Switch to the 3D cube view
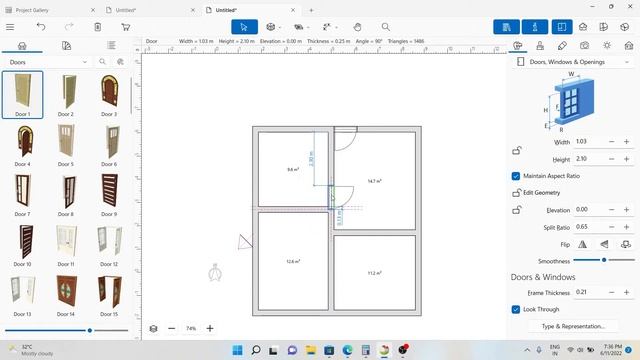Screen dimensions: 640x360 click(x=624, y=27)
